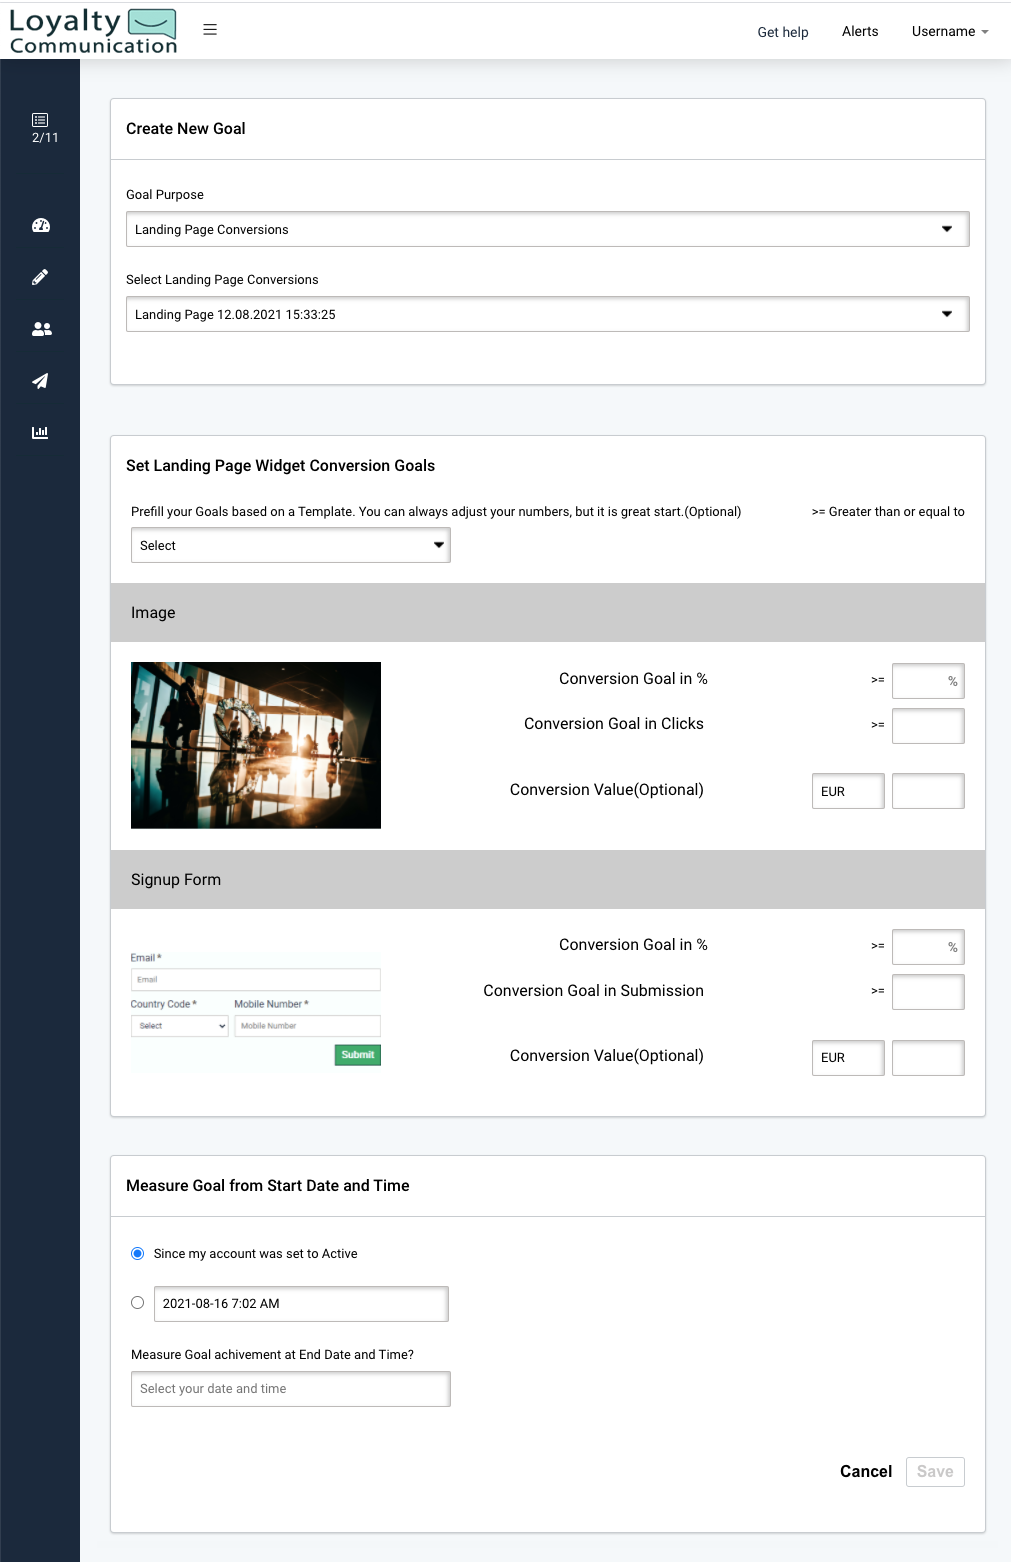This screenshot has height=1562, width=1011.
Task: Open the contacts people icon in the sidebar
Action: point(40,329)
